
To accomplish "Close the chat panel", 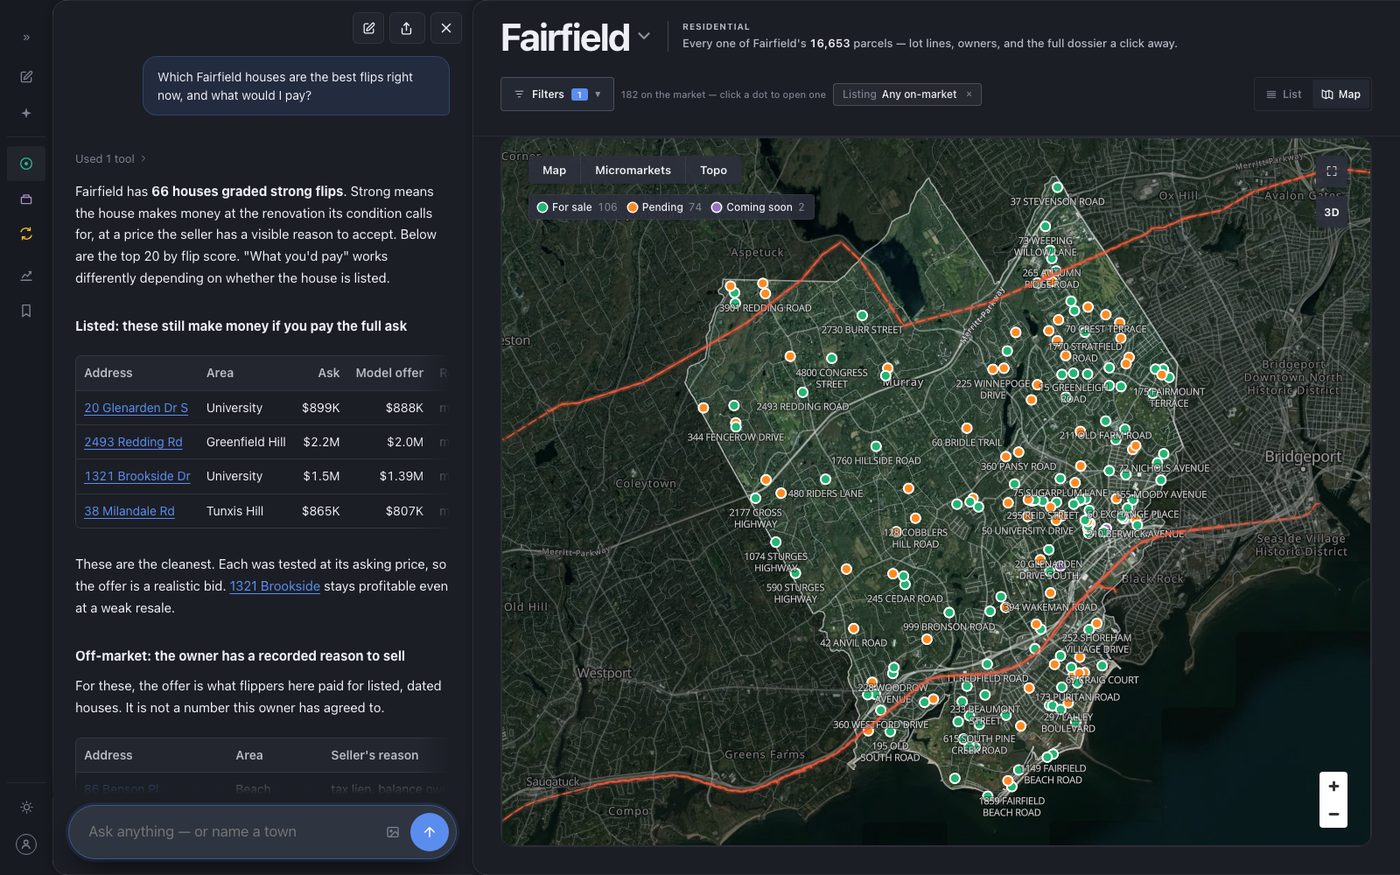I will [x=446, y=28].
